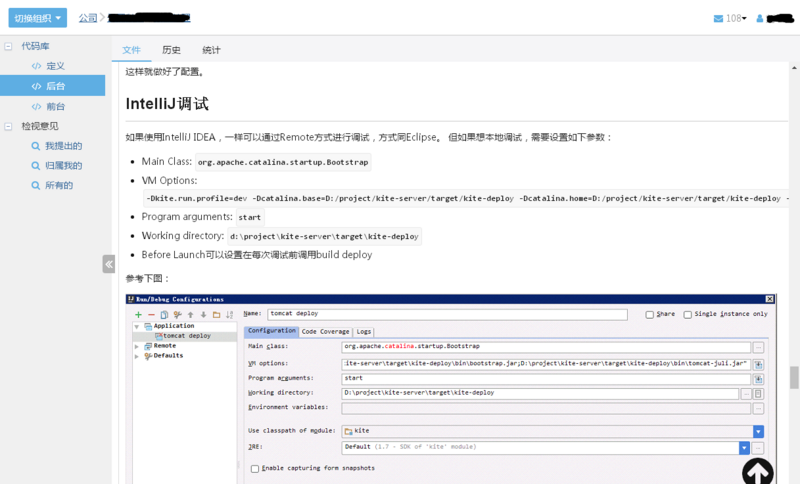The height and width of the screenshot is (484, 800).
Task: Open the Use classpath of module dropdown
Action: [758, 431]
